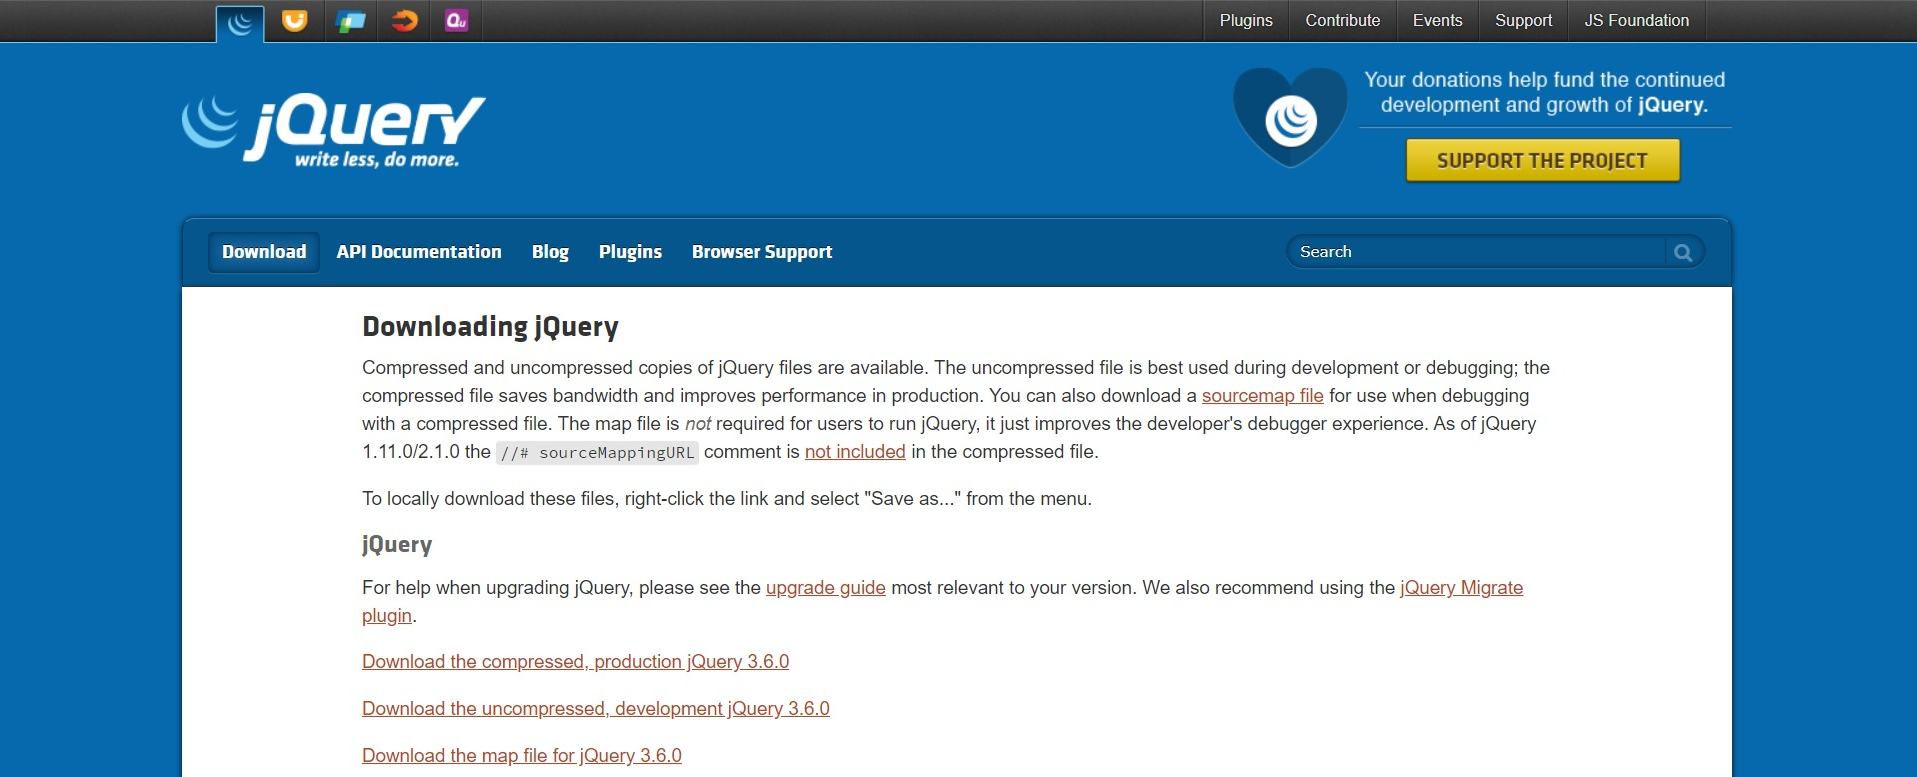The width and height of the screenshot is (1917, 777).
Task: Open JS Foundation in top bar
Action: pyautogui.click(x=1636, y=21)
